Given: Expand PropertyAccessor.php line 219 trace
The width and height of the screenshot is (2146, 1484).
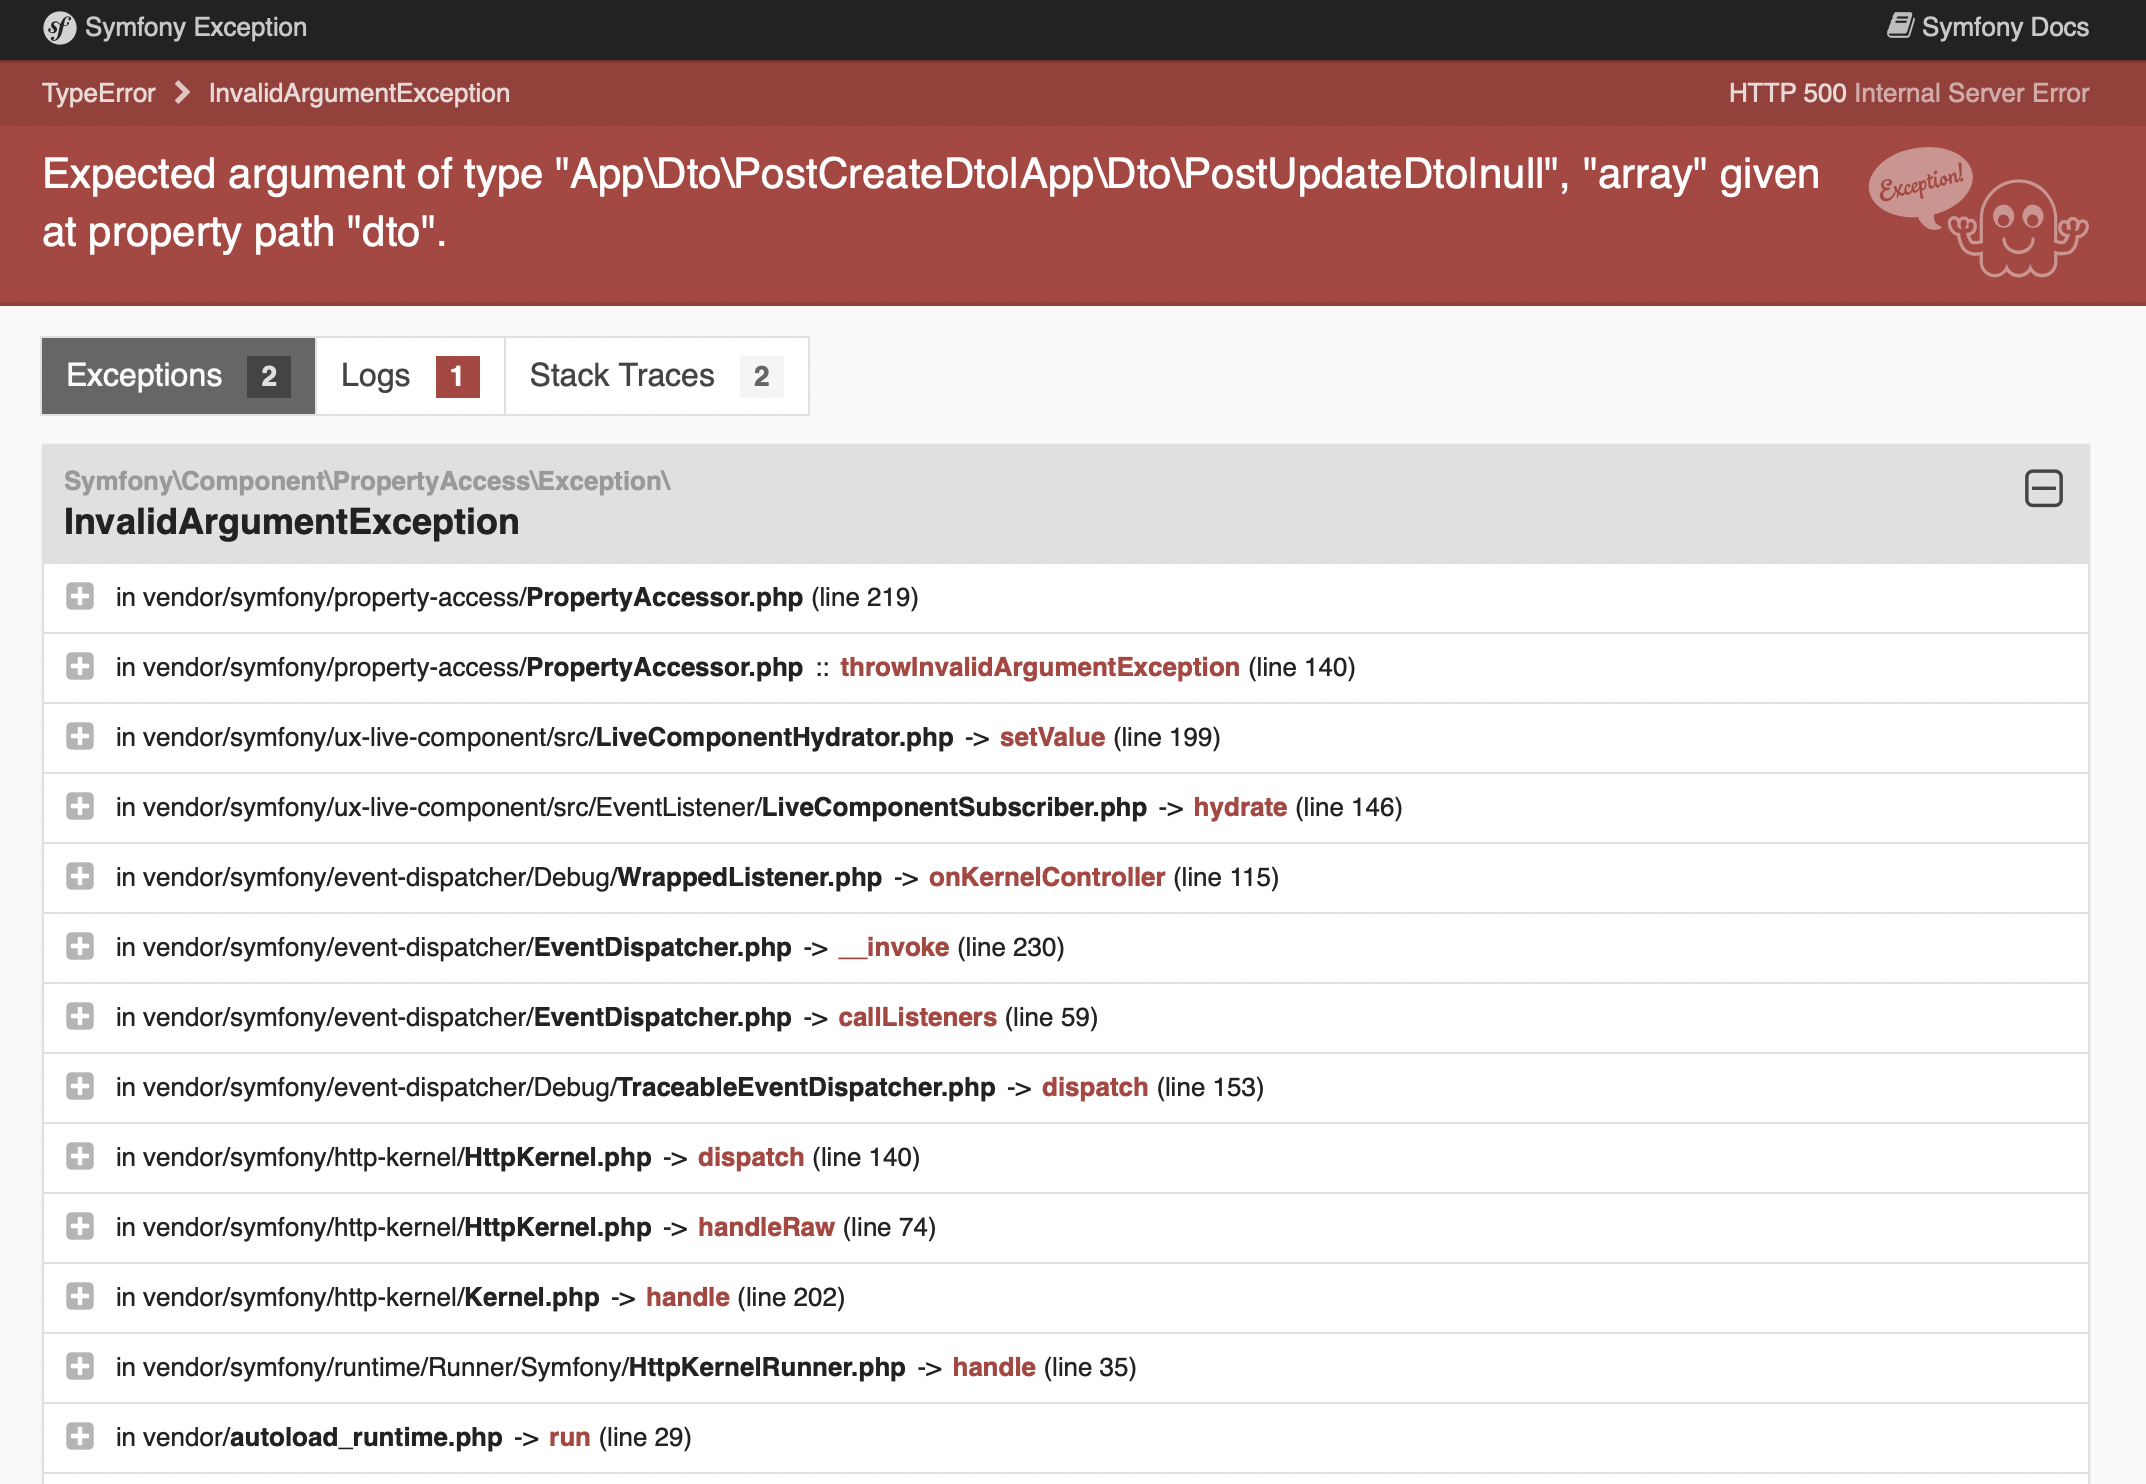Looking at the screenshot, I should click(80, 597).
